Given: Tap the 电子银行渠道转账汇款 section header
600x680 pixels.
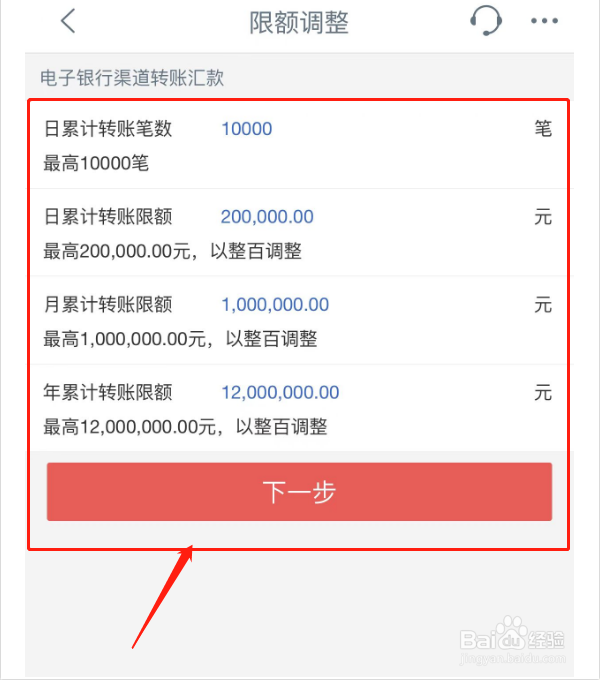Looking at the screenshot, I should [132, 78].
